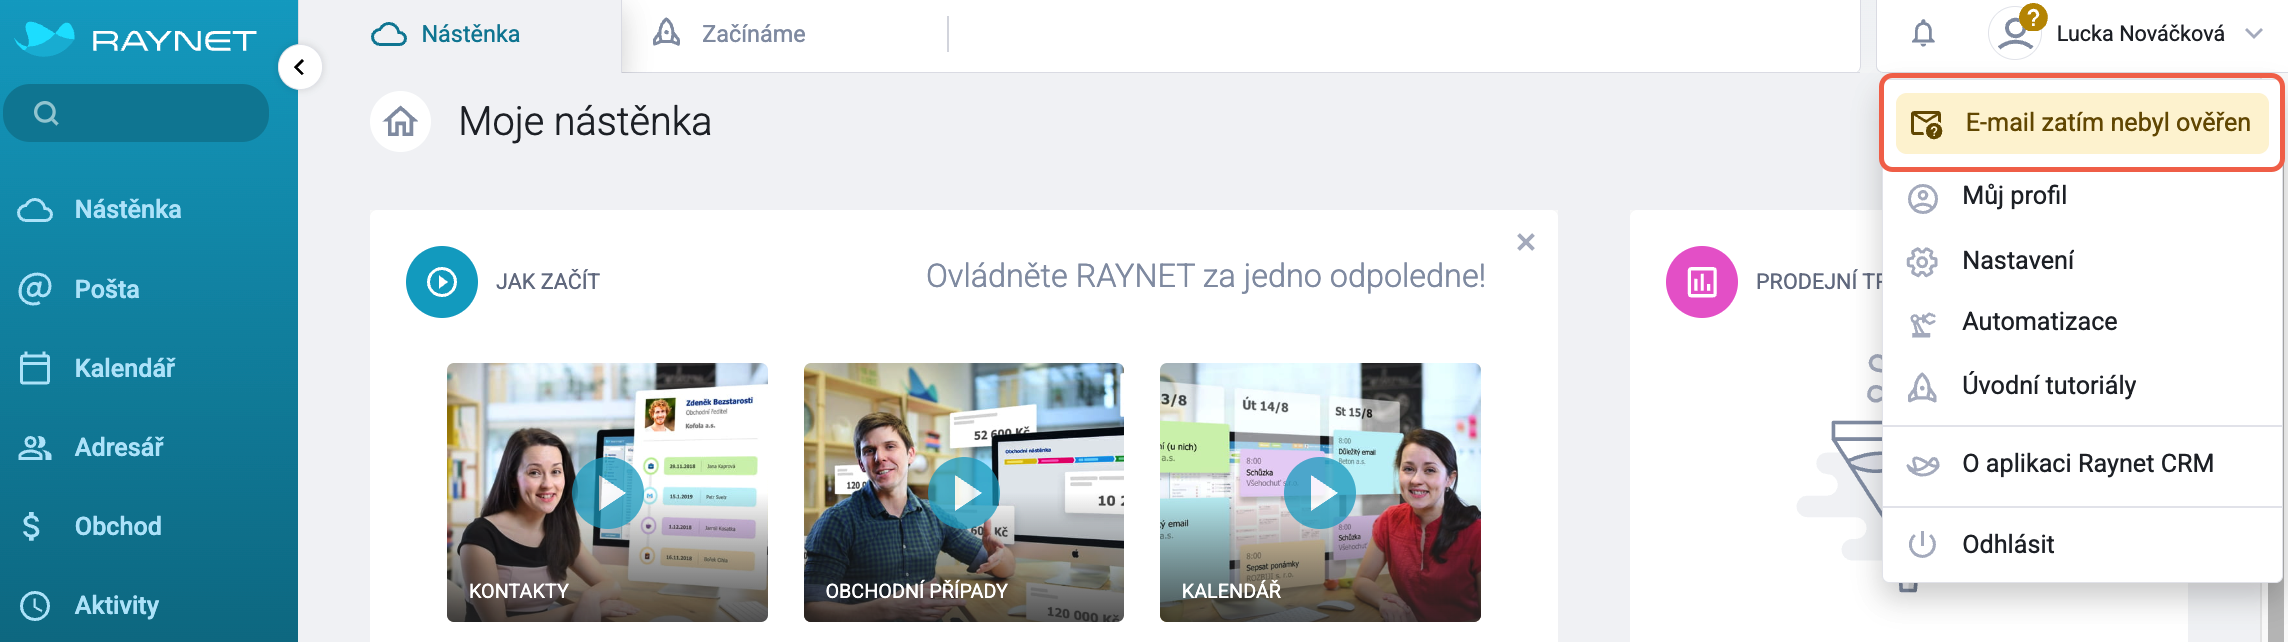Image resolution: width=2288 pixels, height=642 pixels.
Task: Click the rocket icon for Úvodní tutoriály
Action: coord(1922,387)
